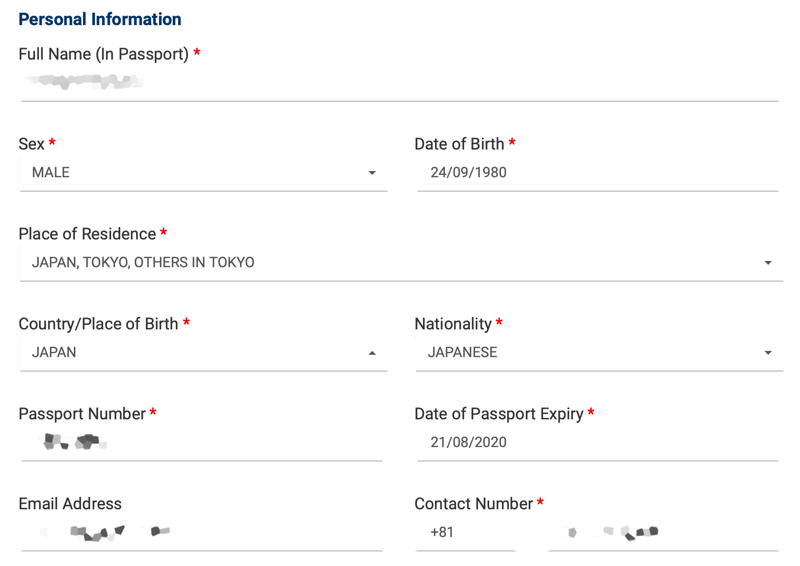Select the Date of Birth field 24/09/1980
The width and height of the screenshot is (800, 566).
tap(597, 173)
